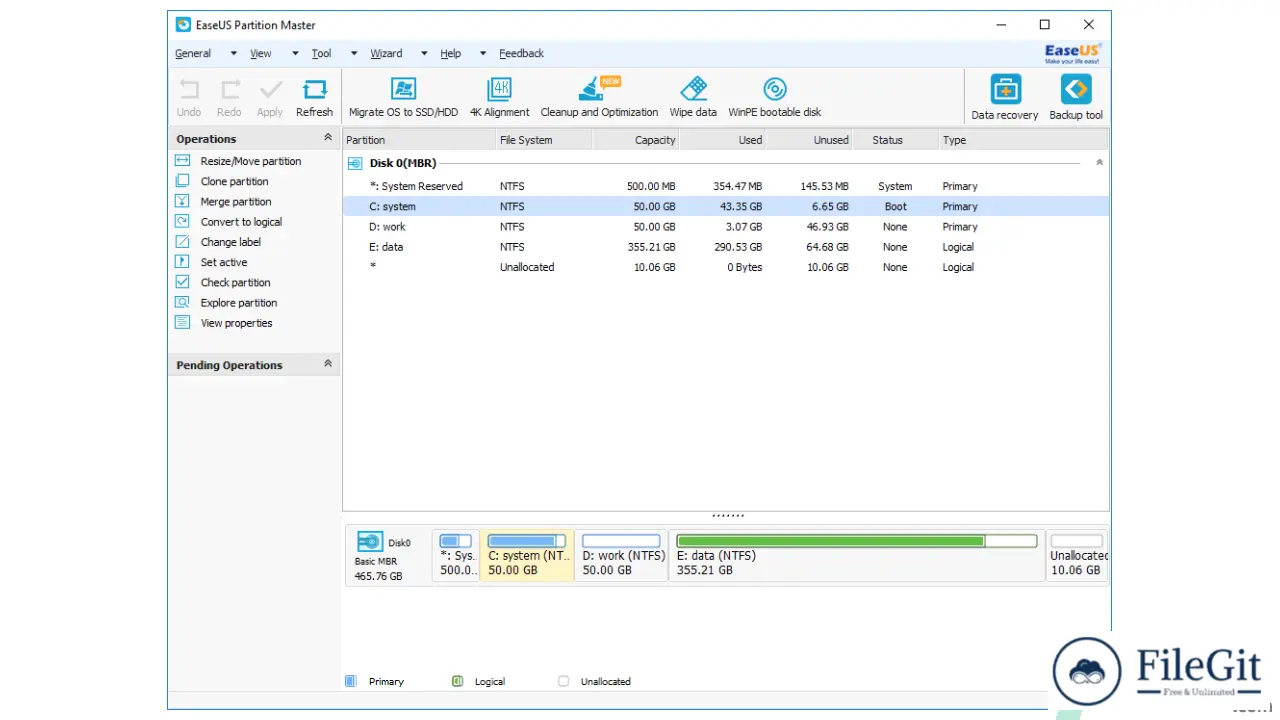Click the panel splitter dots handle
Image resolution: width=1280 pixels, height=720 pixels.
tap(728, 516)
